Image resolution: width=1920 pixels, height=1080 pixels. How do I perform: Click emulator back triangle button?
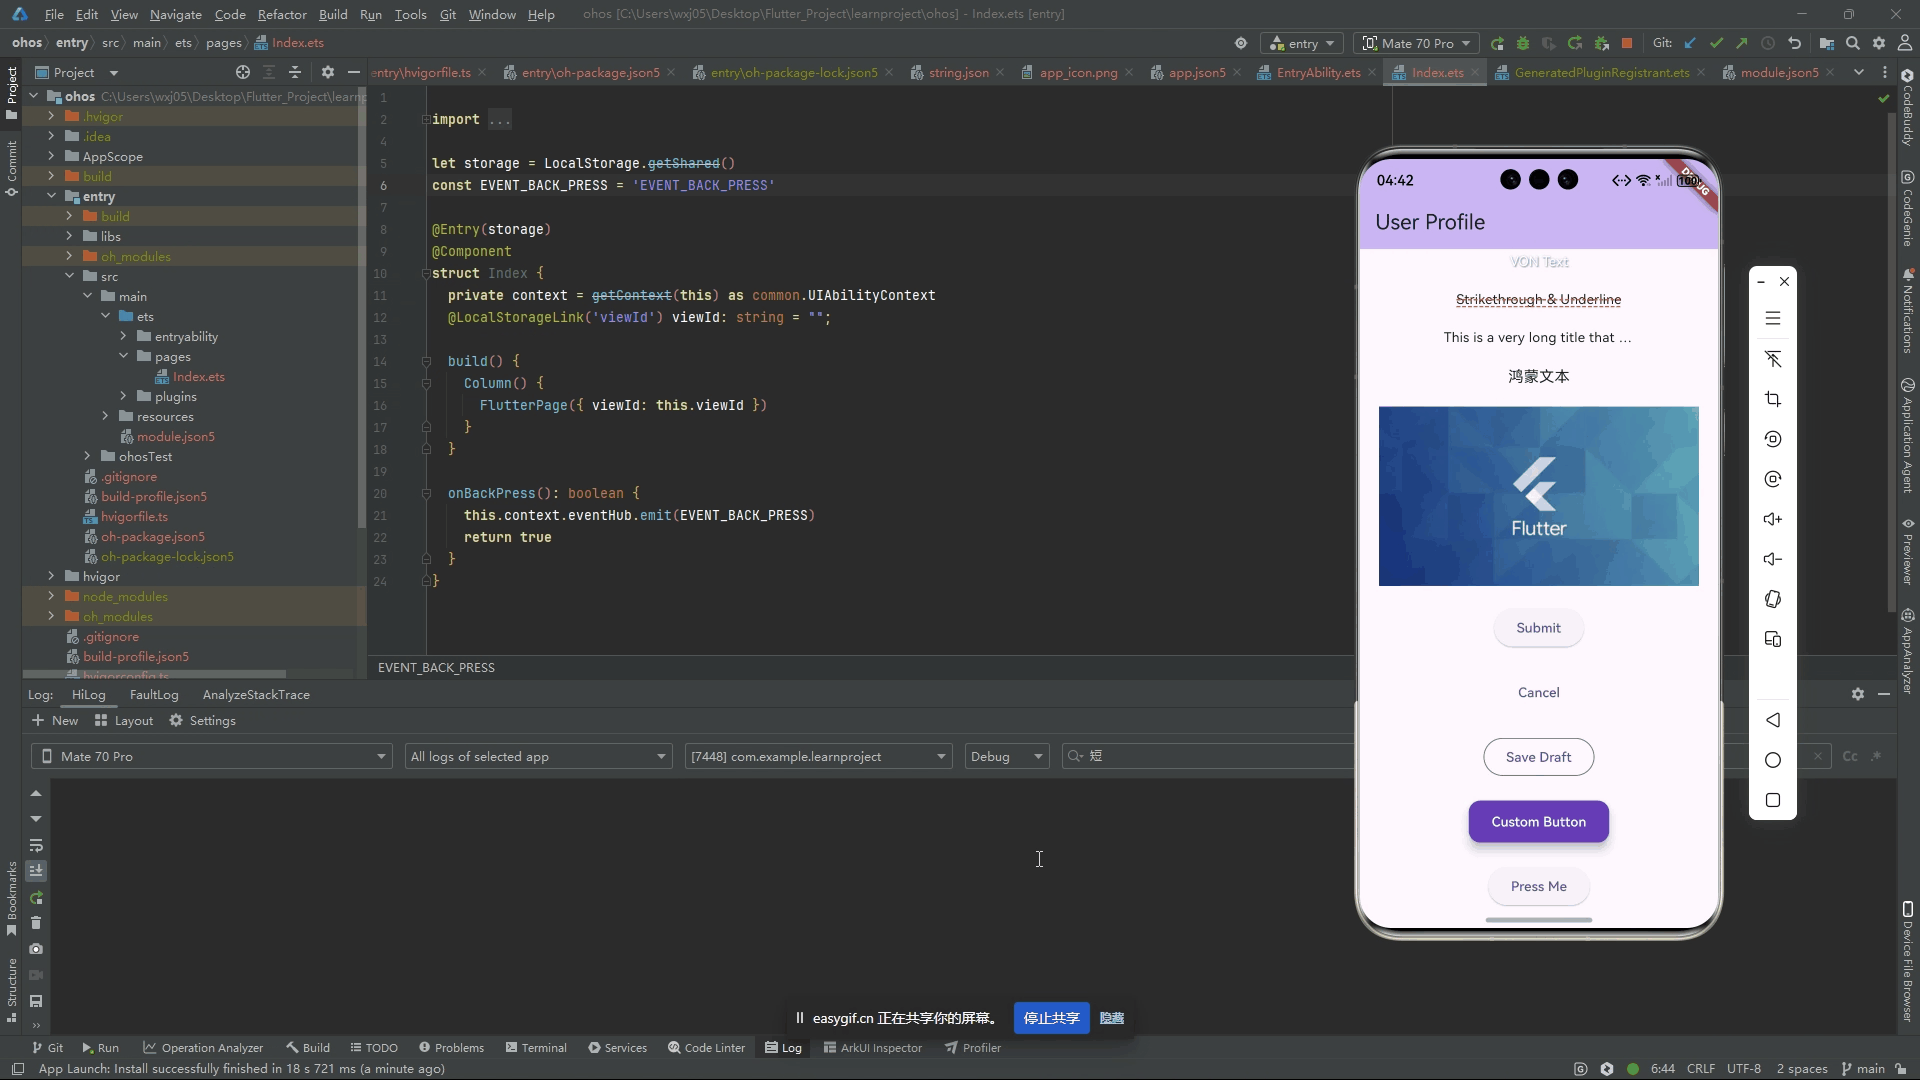(x=1773, y=720)
